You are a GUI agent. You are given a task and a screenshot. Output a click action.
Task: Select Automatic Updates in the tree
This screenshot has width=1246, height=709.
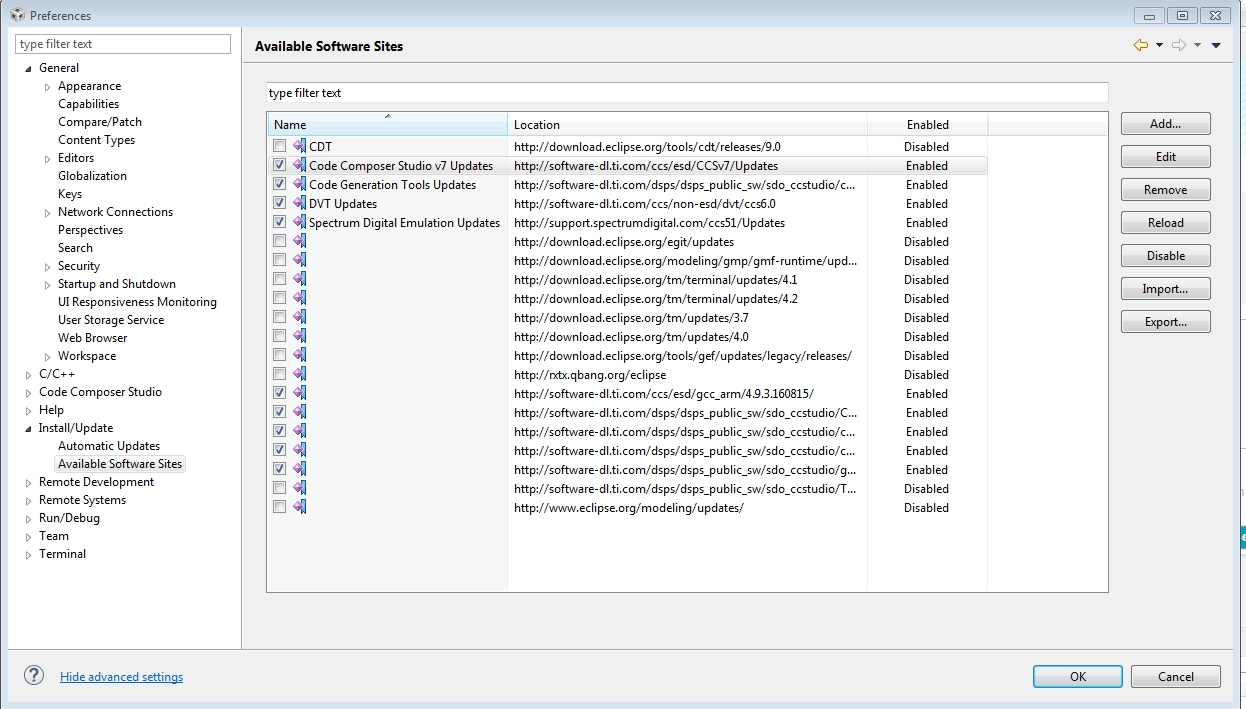(109, 446)
